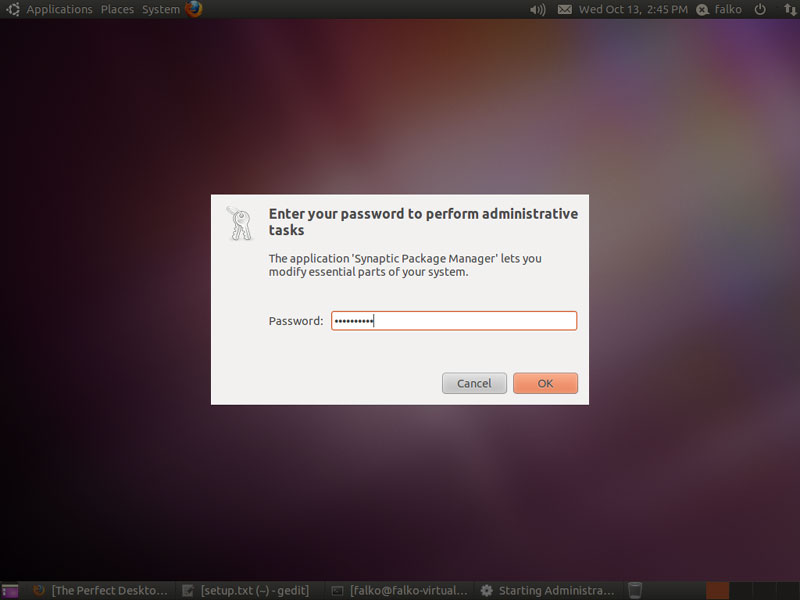The height and width of the screenshot is (600, 800).
Task: Click the network connection arrows icon
Action: pyautogui.click(x=790, y=9)
